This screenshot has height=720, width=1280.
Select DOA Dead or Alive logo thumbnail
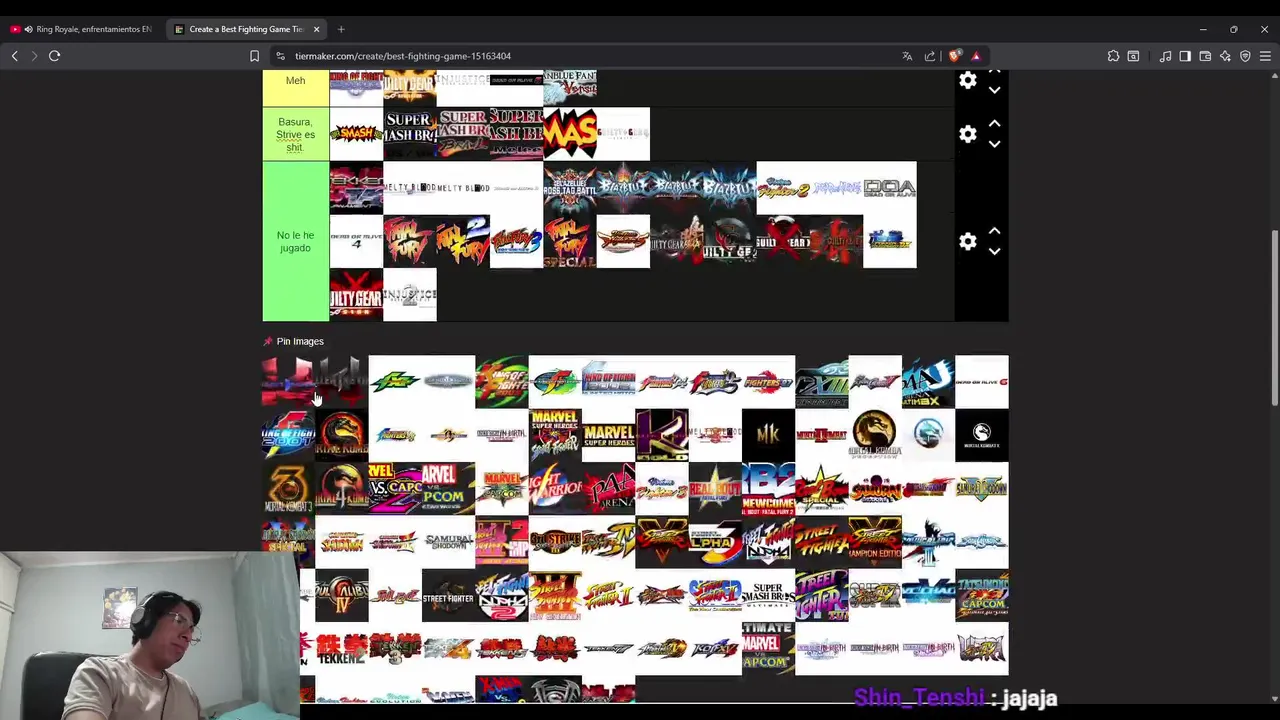(x=889, y=188)
